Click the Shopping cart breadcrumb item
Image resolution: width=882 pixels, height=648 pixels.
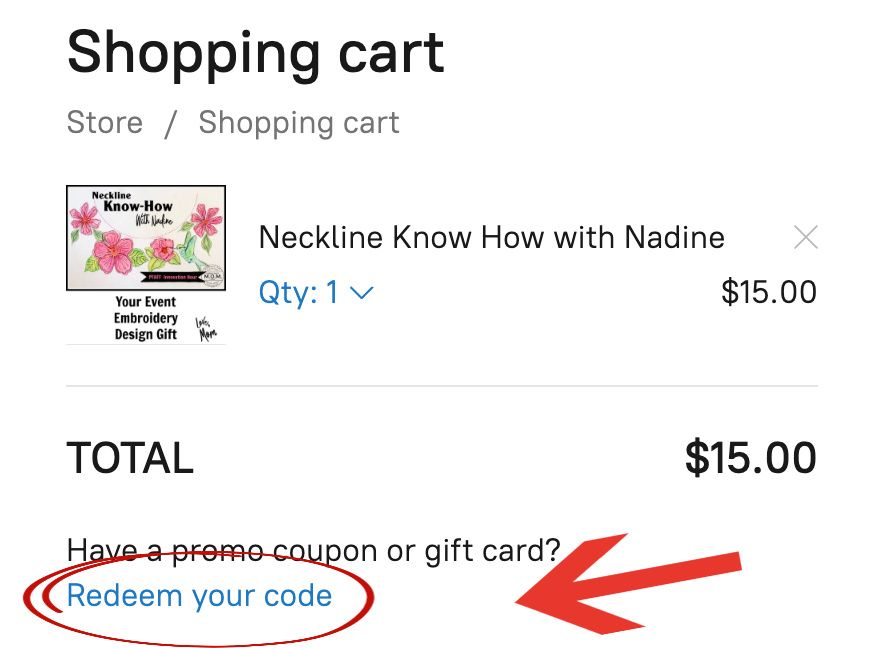[298, 123]
